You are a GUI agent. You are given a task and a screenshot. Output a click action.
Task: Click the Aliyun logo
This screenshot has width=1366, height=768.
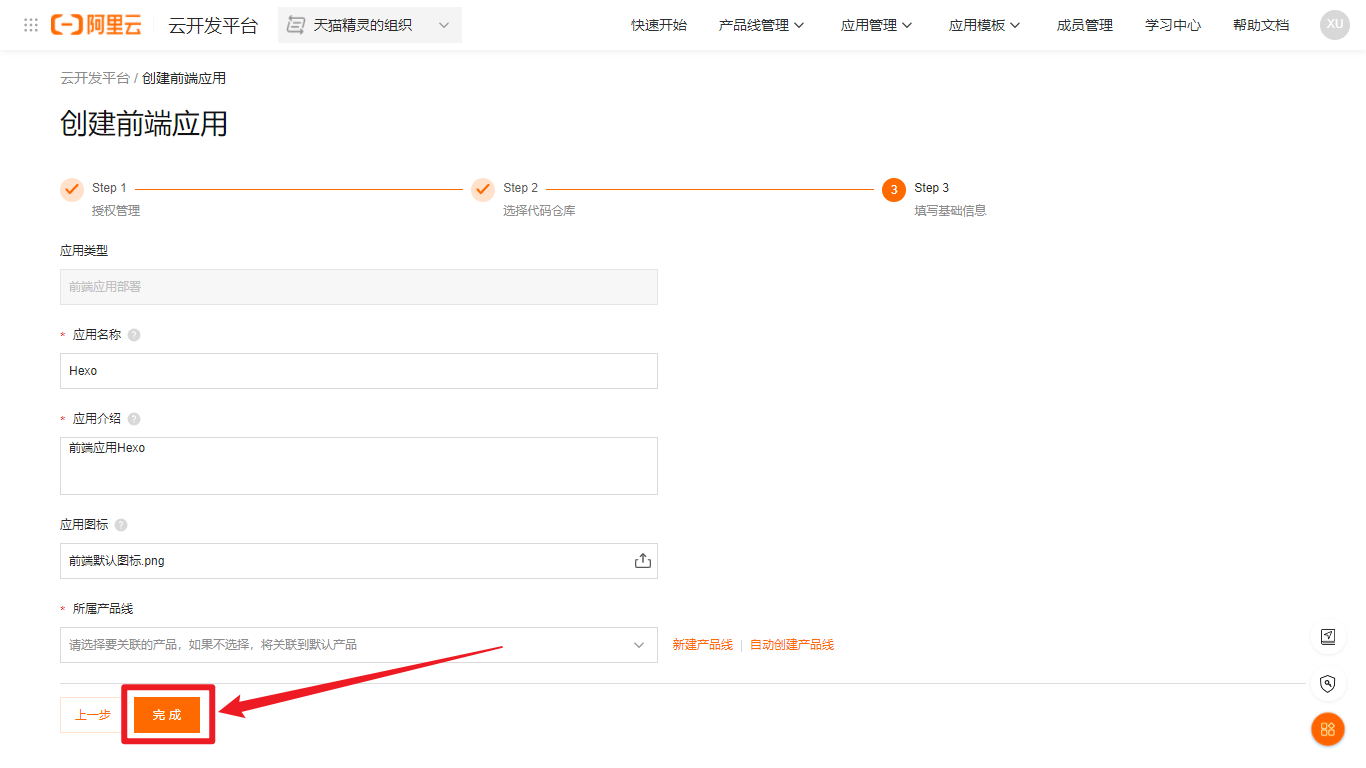[96, 25]
